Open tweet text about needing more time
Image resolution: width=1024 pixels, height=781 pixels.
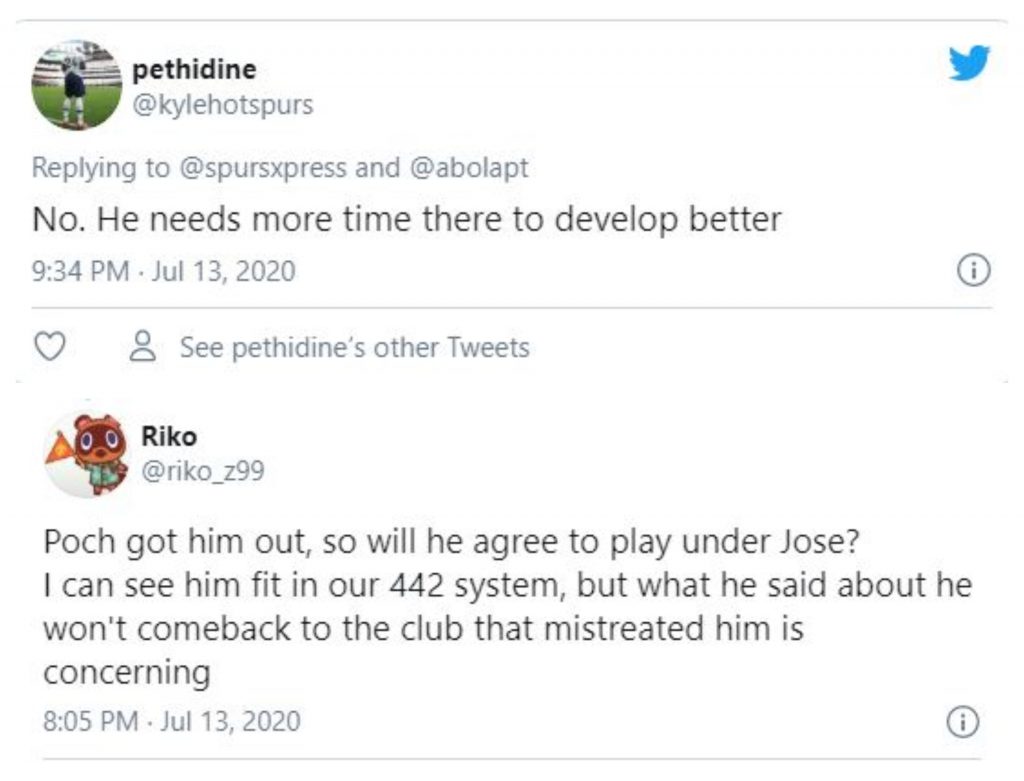click(x=406, y=219)
